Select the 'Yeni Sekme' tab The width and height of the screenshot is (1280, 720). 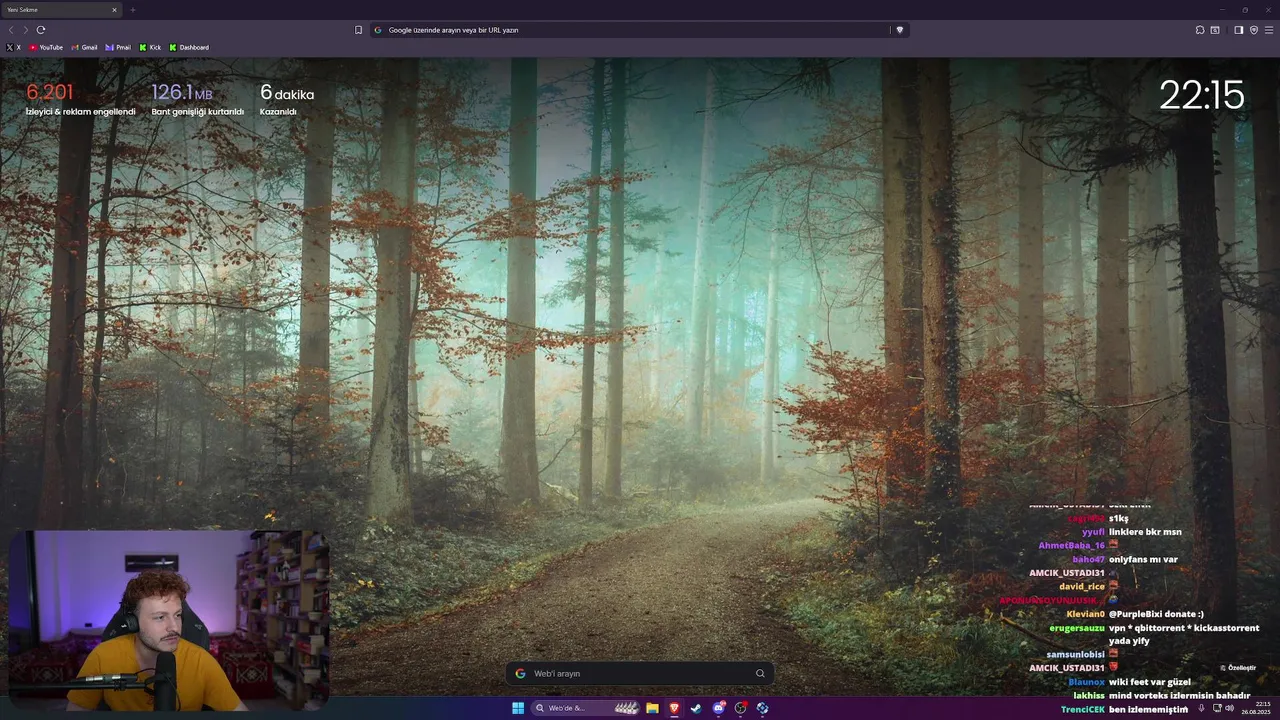pos(60,10)
